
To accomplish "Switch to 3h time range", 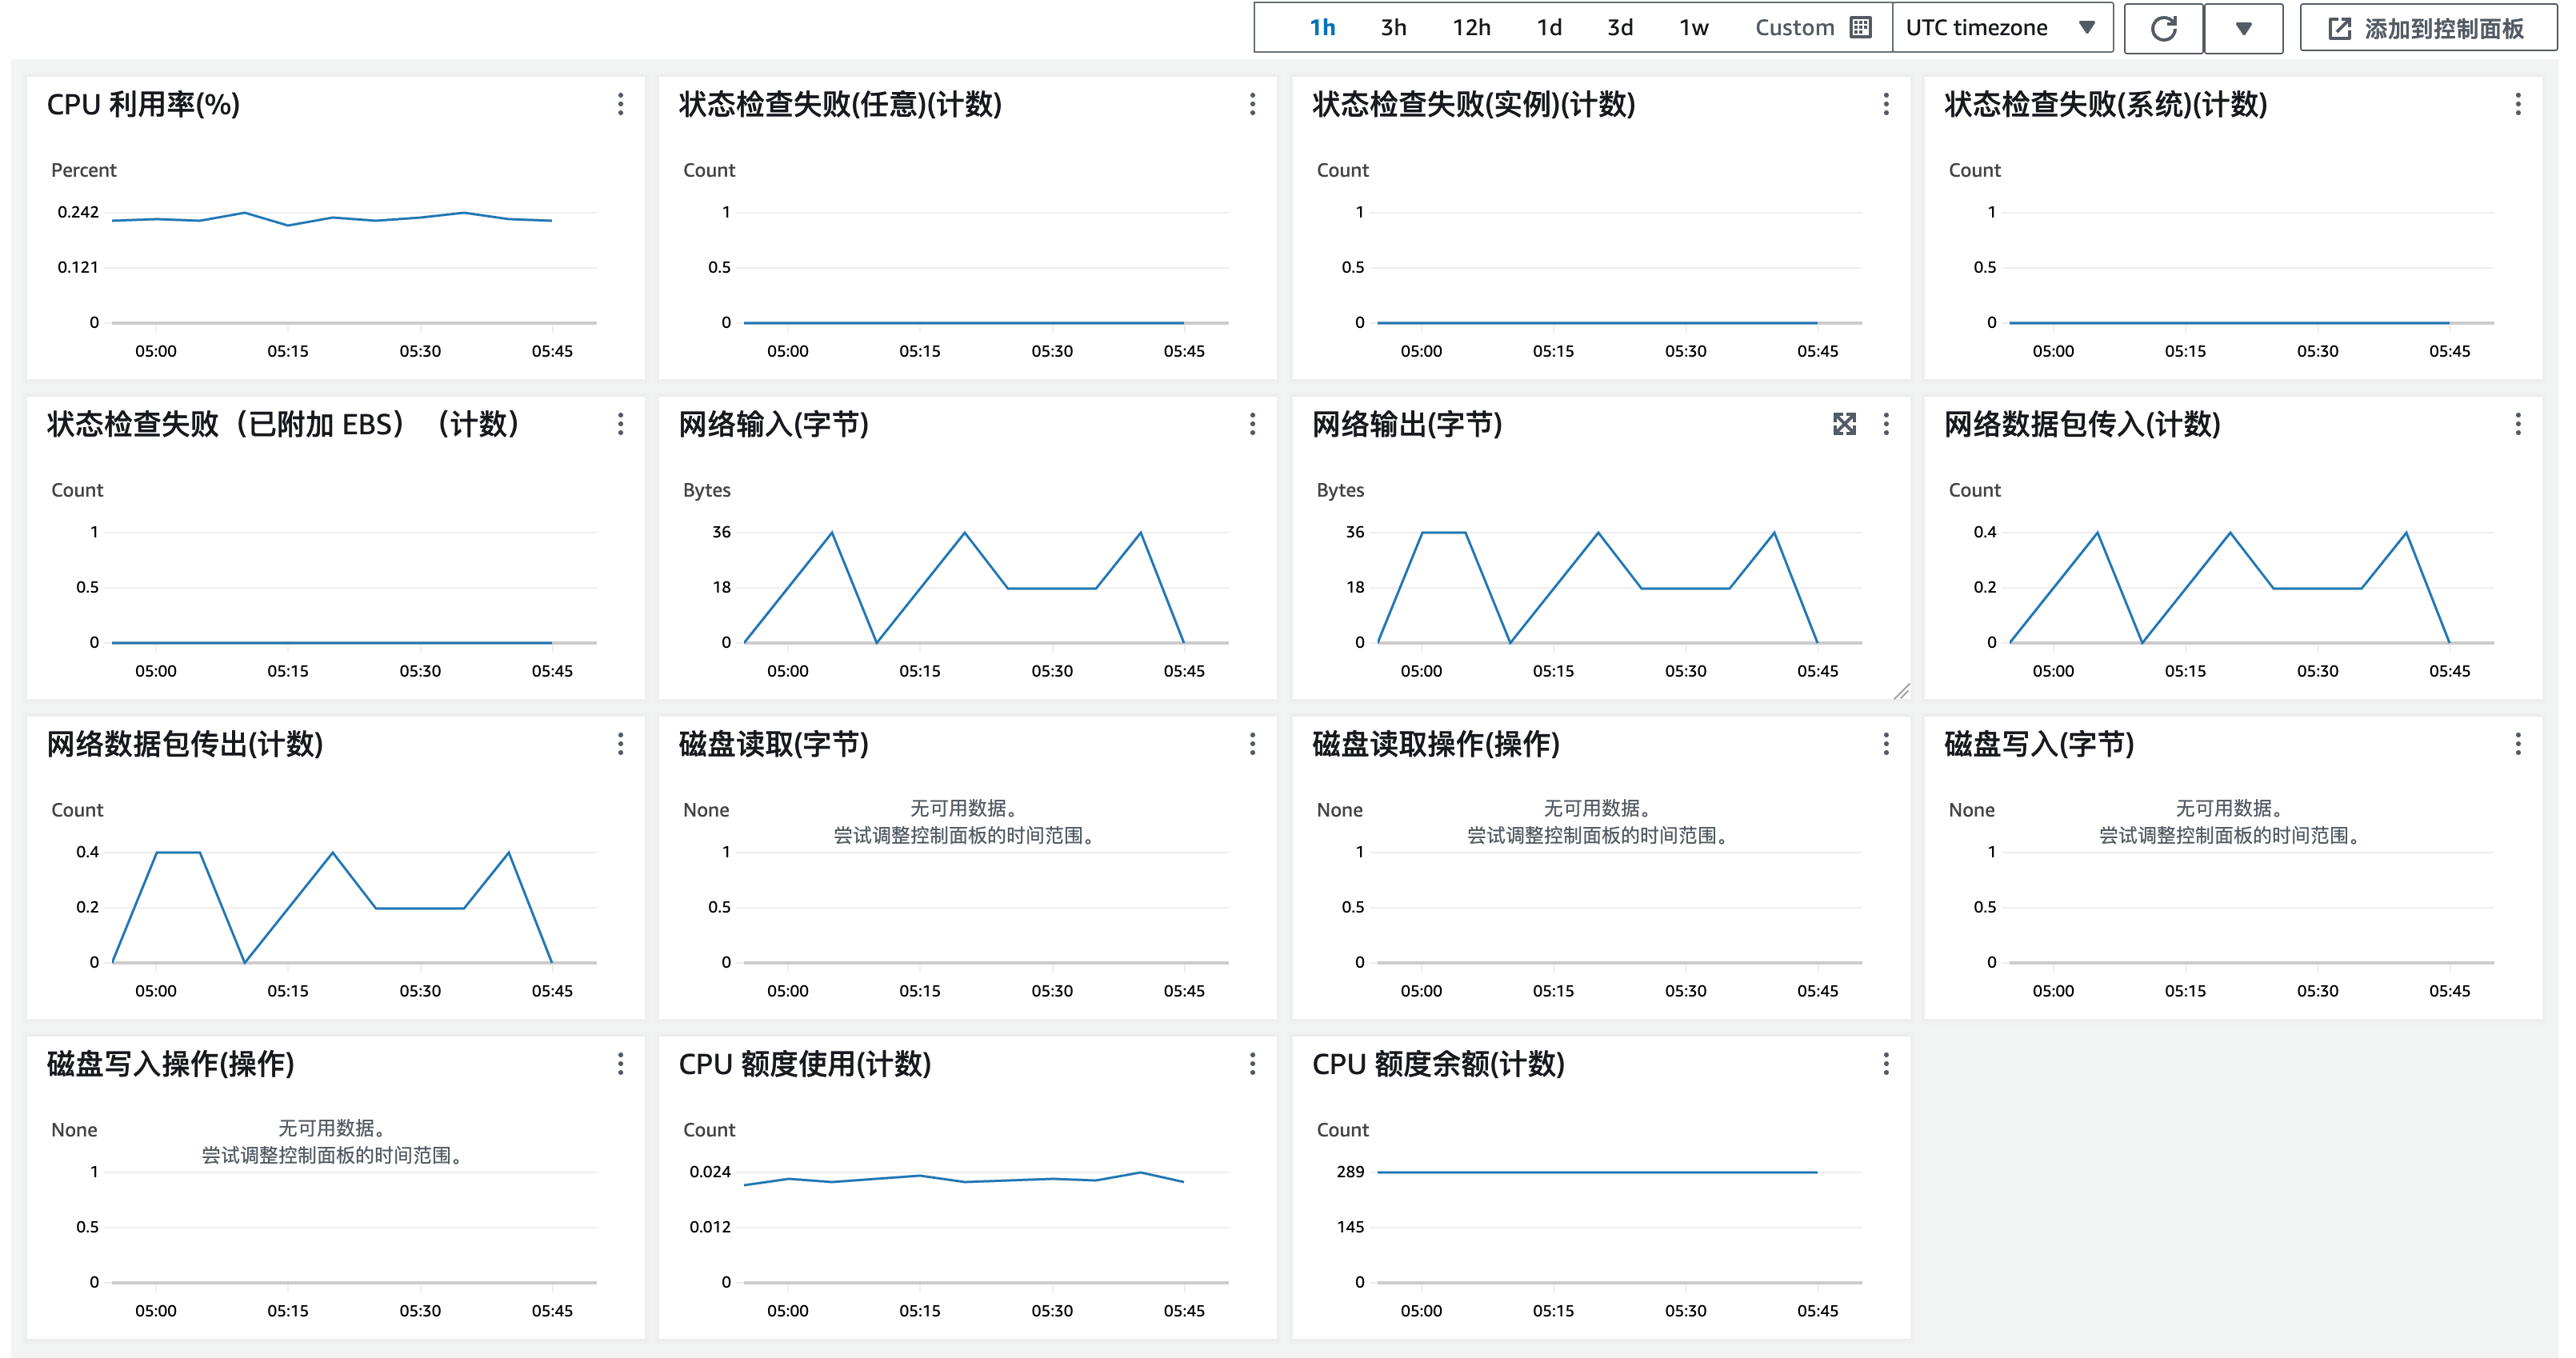I will pos(1393,28).
